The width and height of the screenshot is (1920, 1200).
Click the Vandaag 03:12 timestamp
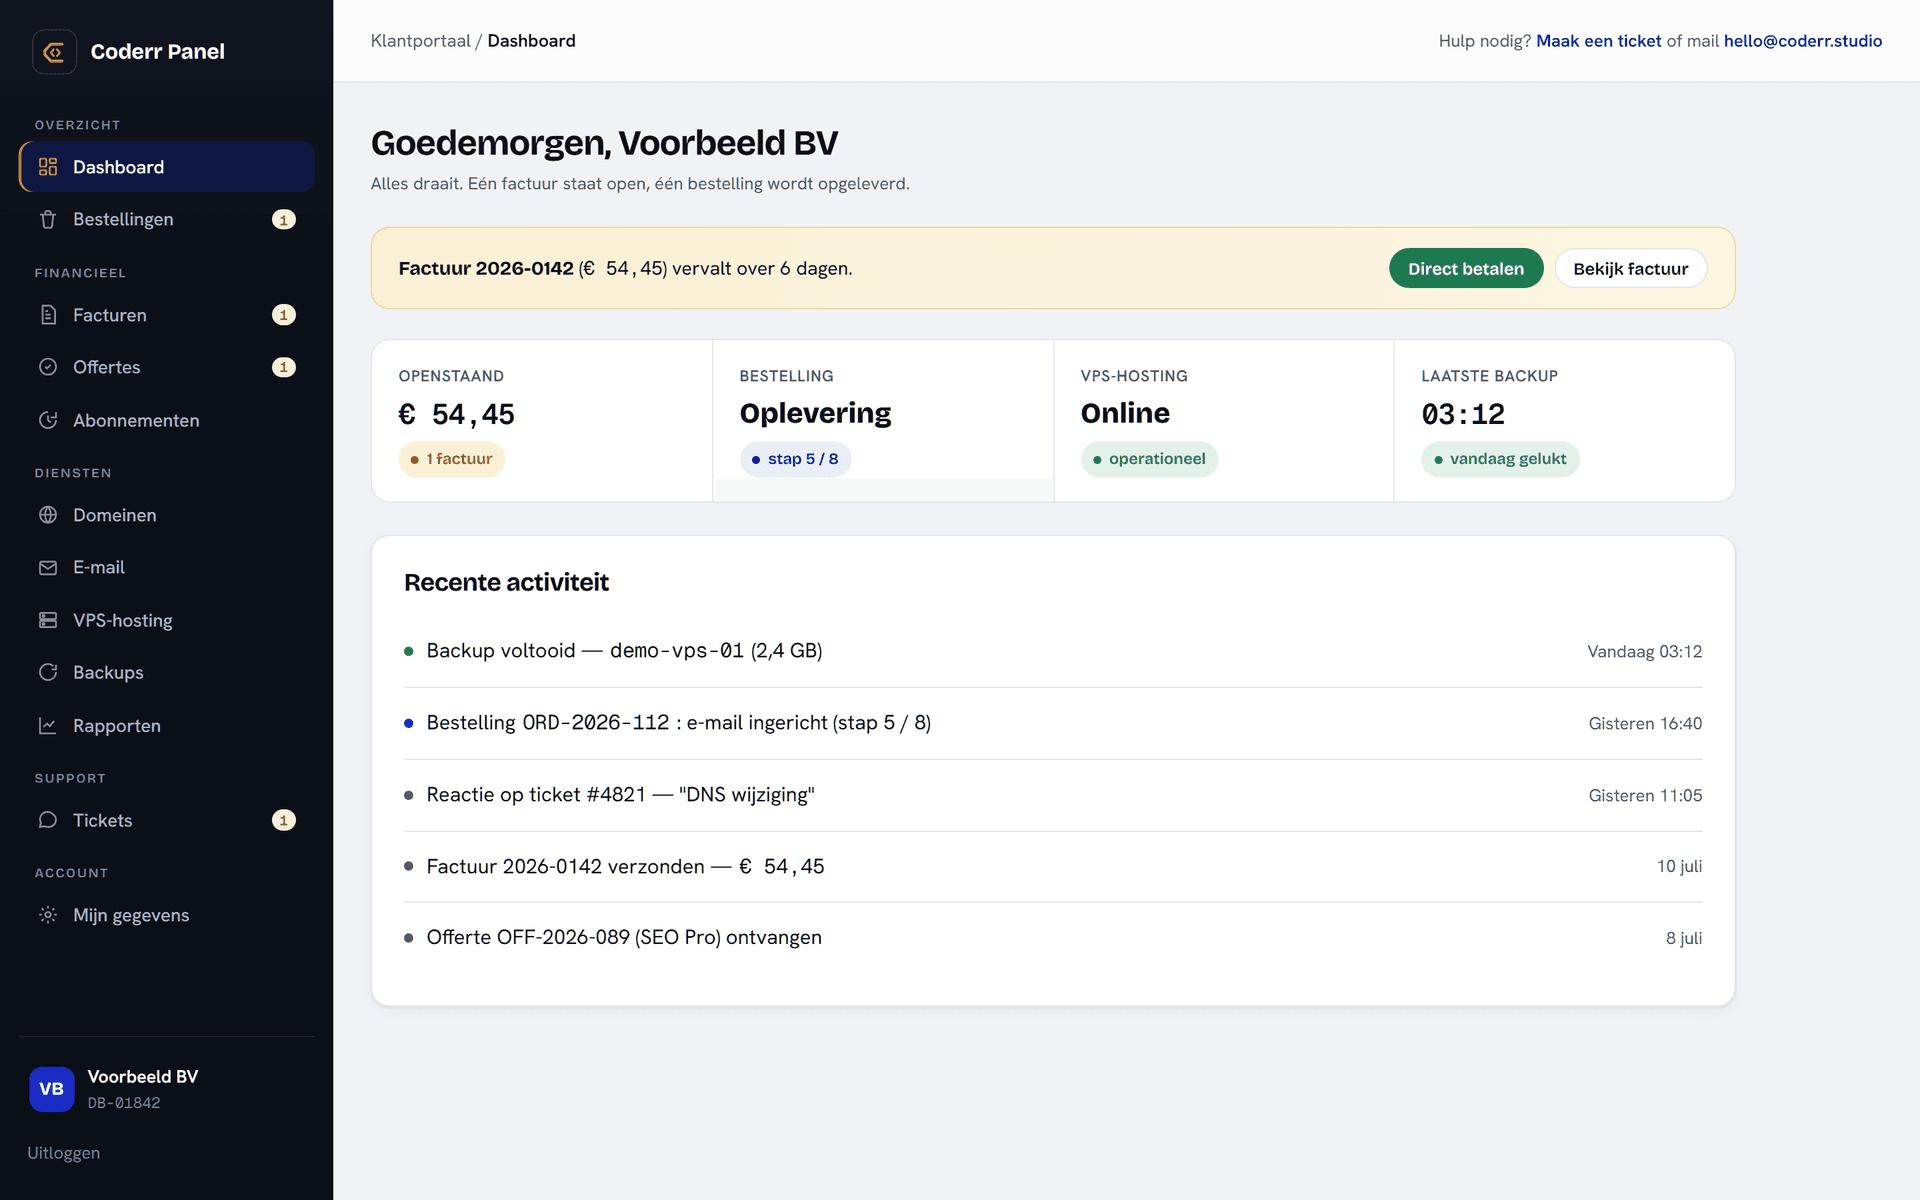coord(1645,652)
